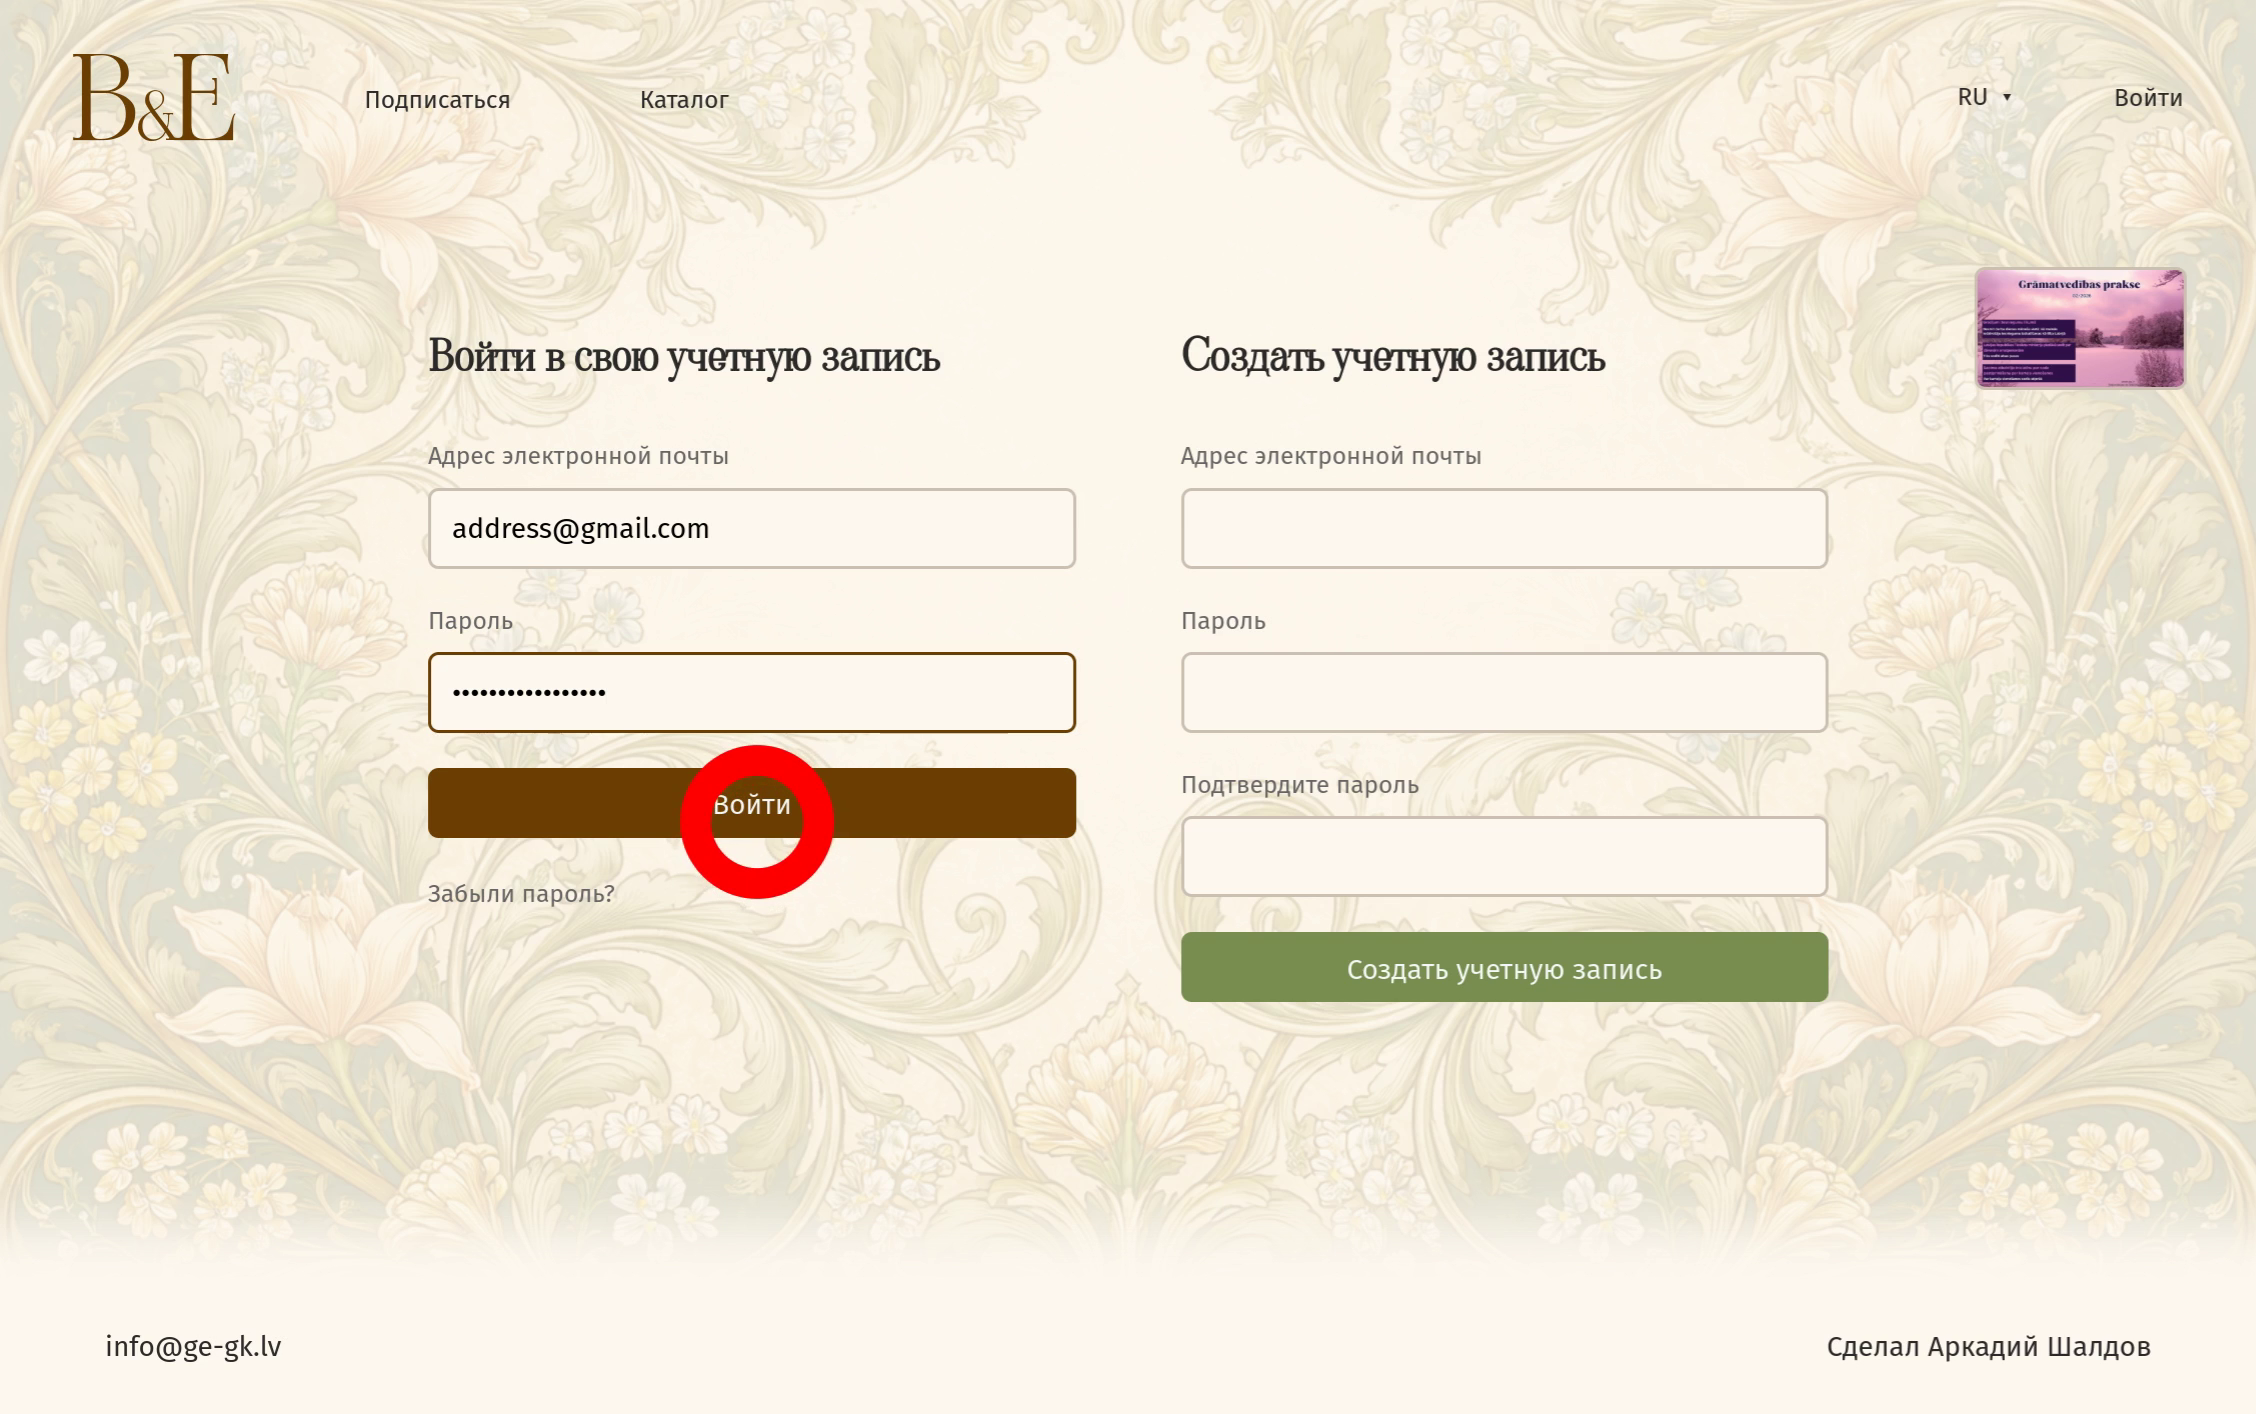The image size is (2256, 1414).
Task: Click the language dropdown arrow
Action: 2007,98
